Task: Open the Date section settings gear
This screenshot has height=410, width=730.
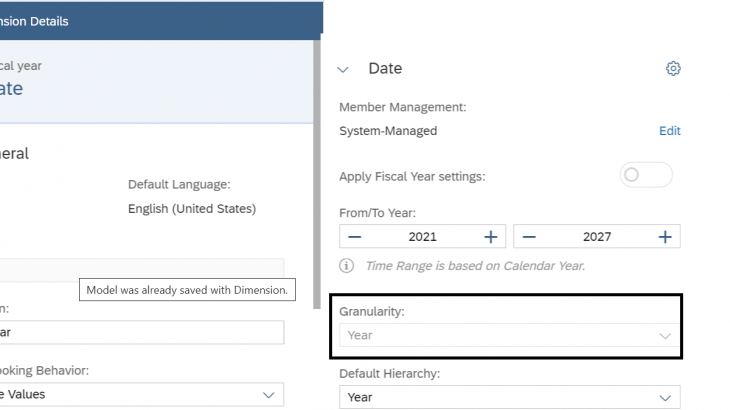Action: pos(673,69)
